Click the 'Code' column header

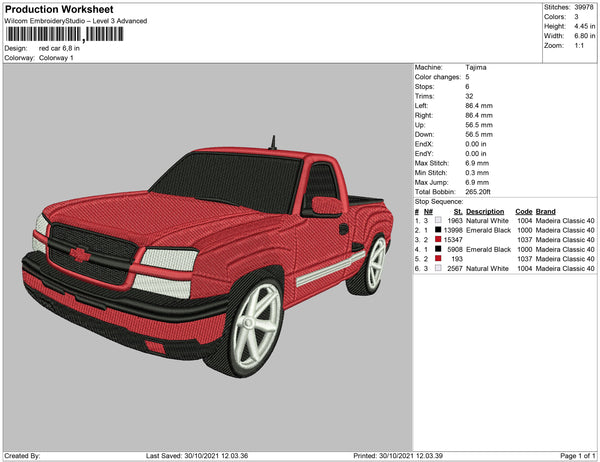tap(523, 212)
